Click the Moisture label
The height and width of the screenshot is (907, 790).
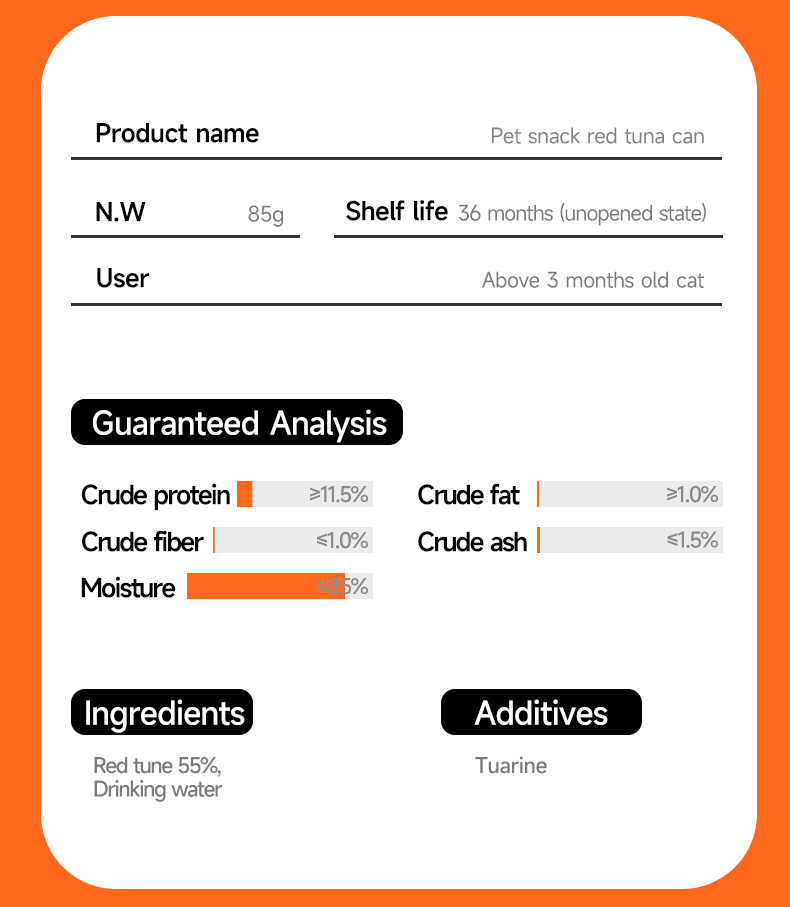pyautogui.click(x=128, y=588)
